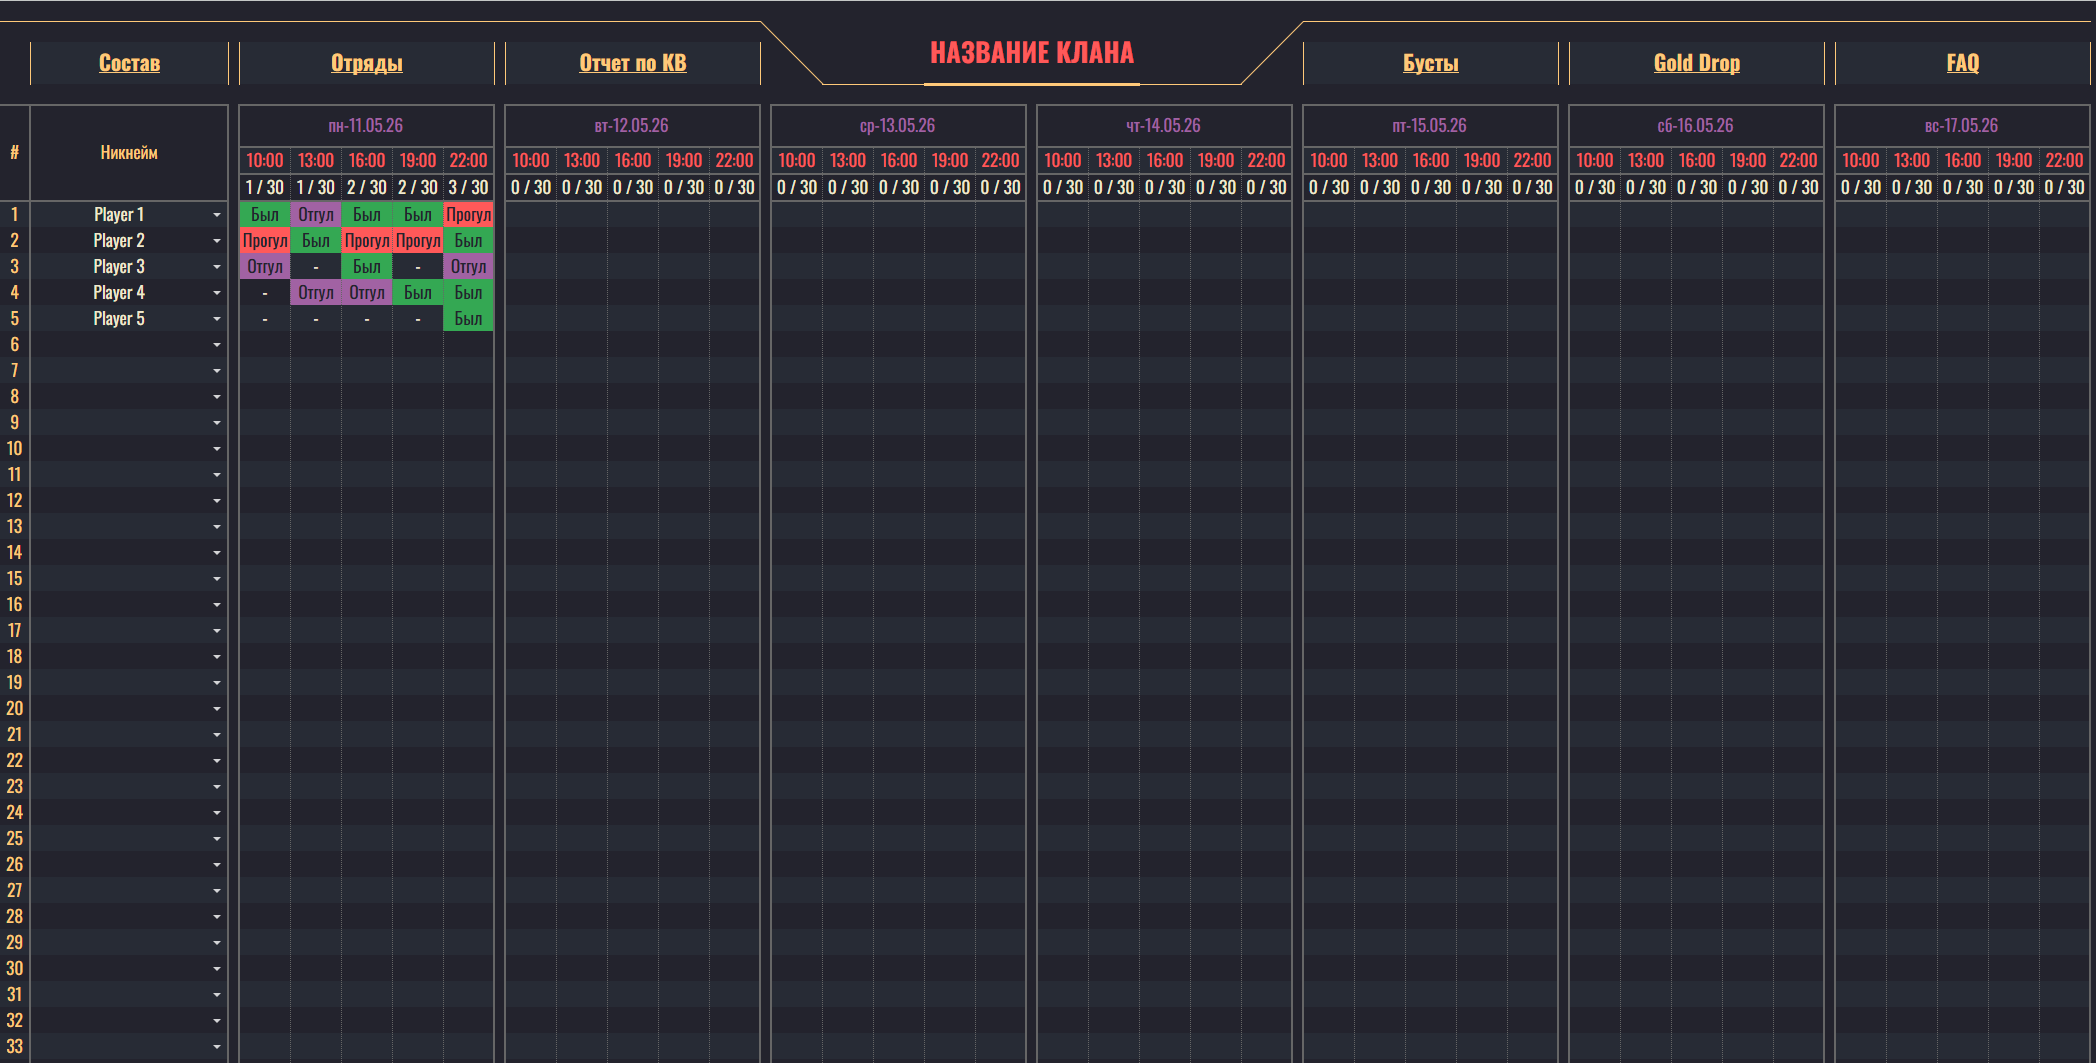Select row number 25

click(14, 839)
